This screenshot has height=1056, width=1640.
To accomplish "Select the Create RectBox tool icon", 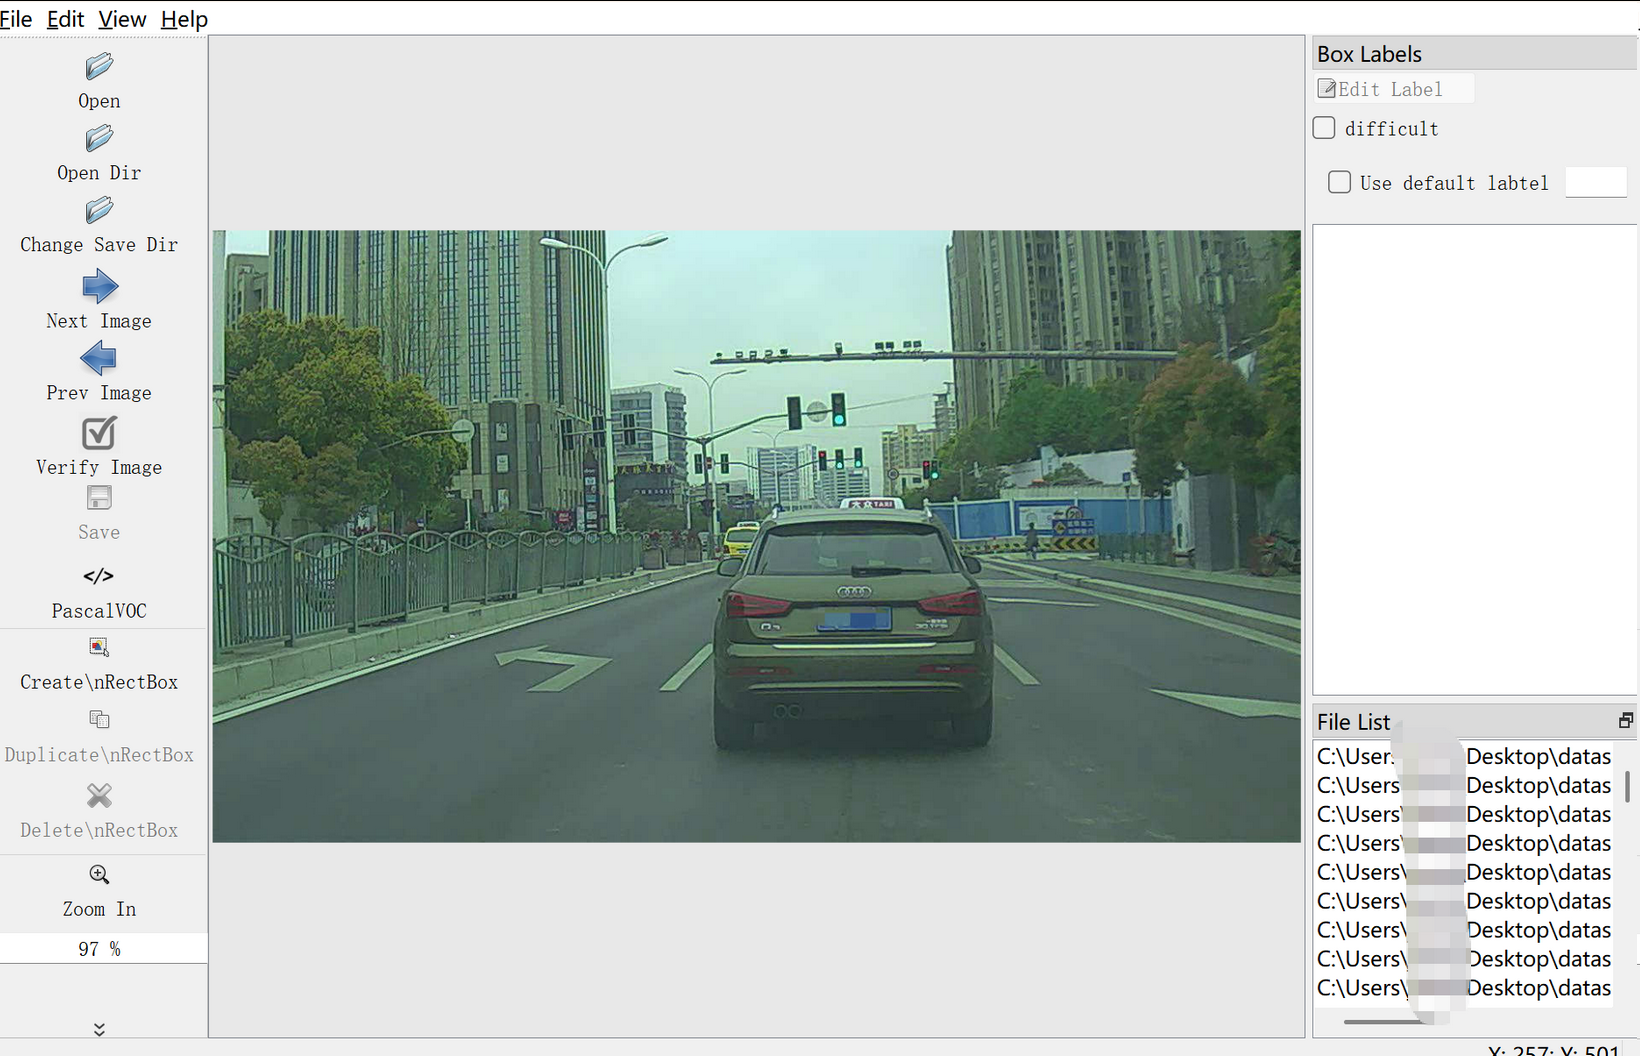I will pos(99,647).
